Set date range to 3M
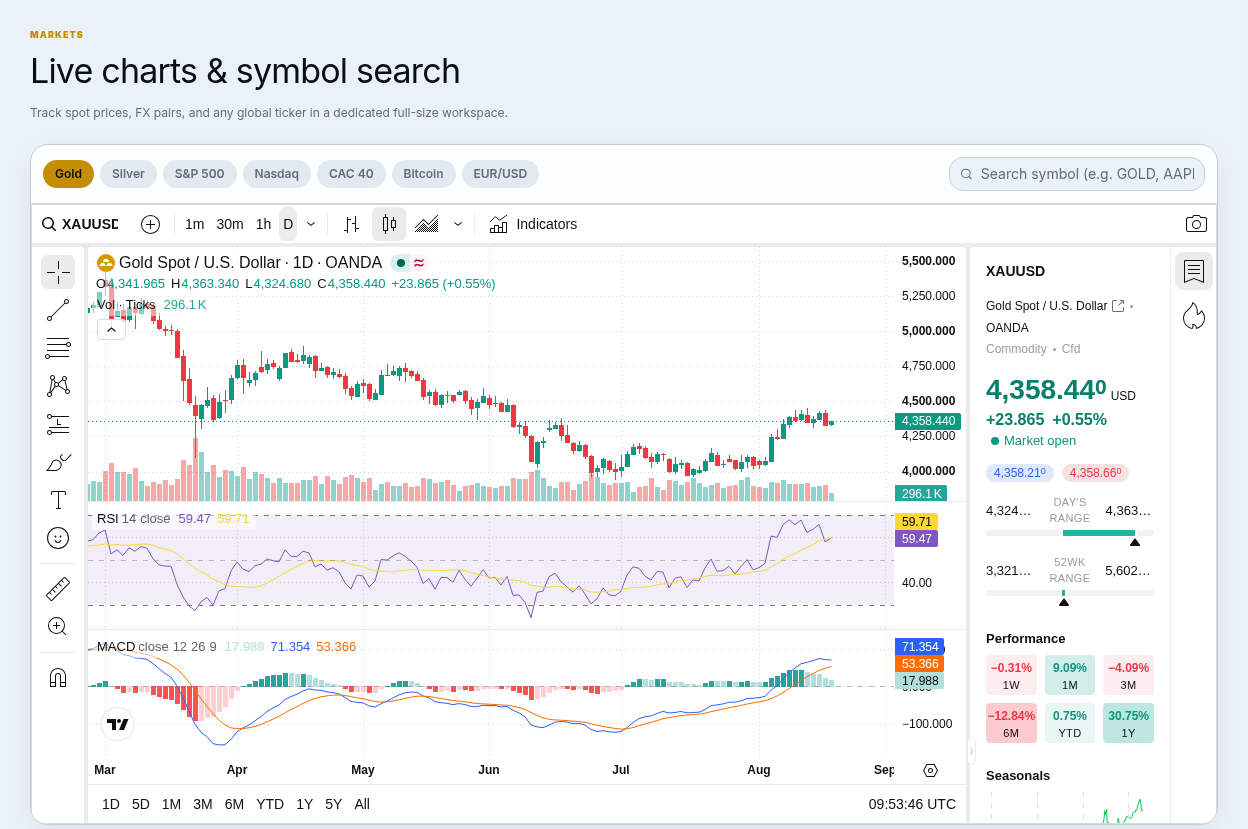Image resolution: width=1248 pixels, height=829 pixels. click(203, 804)
